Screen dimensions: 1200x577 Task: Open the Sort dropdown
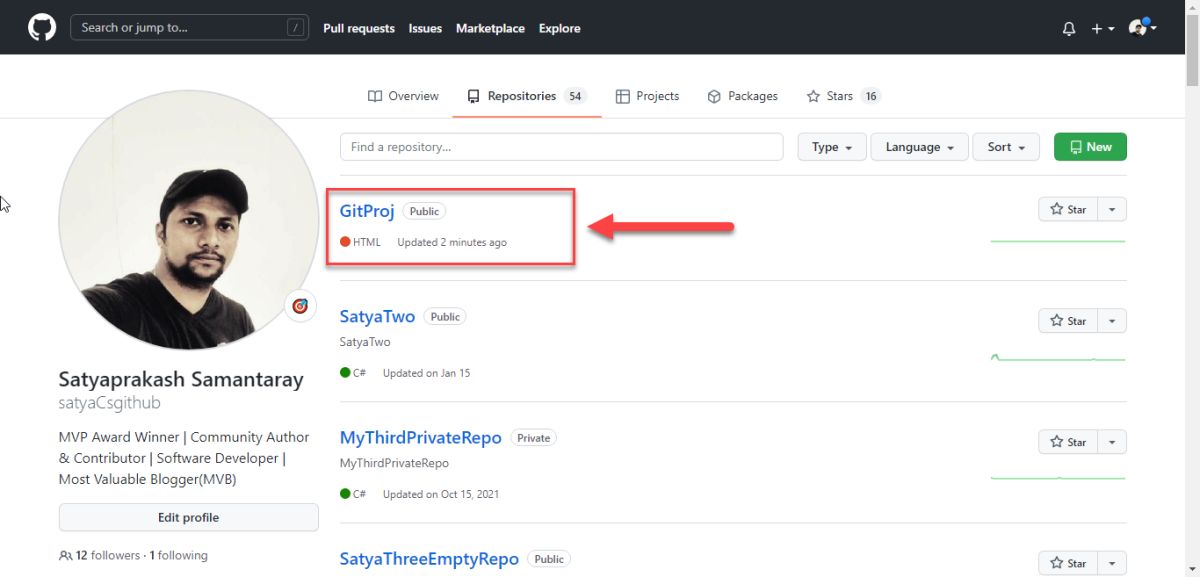pos(1006,147)
